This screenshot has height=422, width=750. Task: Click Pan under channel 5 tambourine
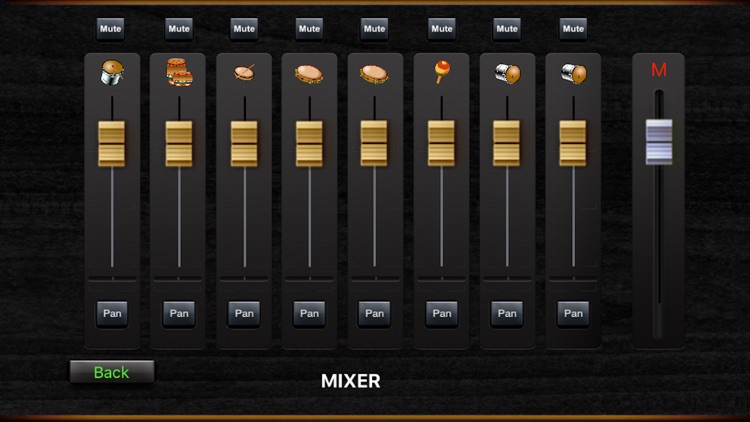pyautogui.click(x=374, y=313)
